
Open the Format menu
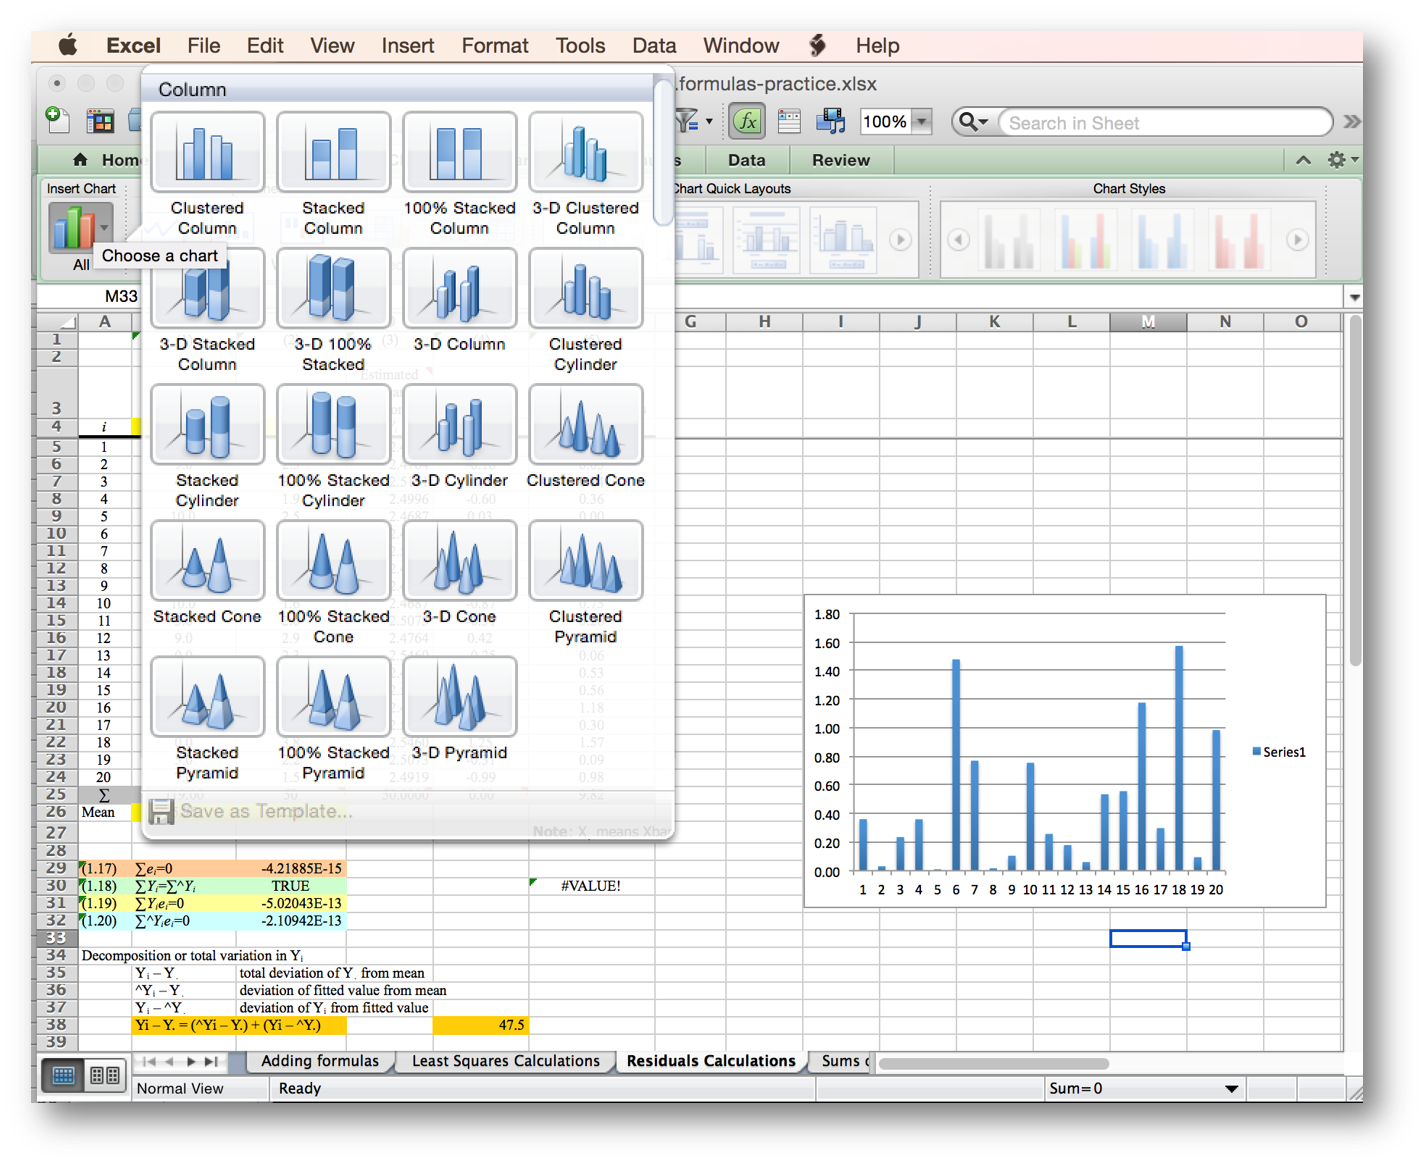point(494,46)
